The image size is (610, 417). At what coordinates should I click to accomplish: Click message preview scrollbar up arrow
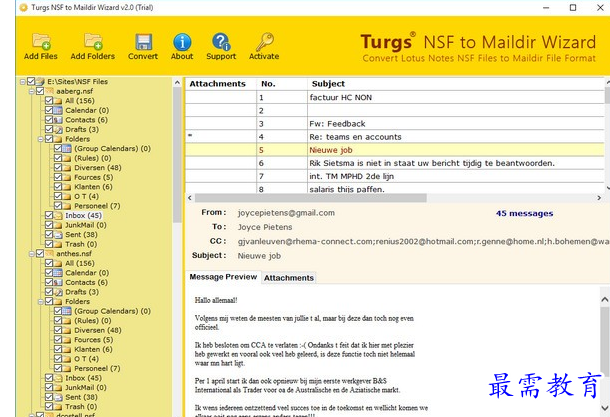point(605,300)
